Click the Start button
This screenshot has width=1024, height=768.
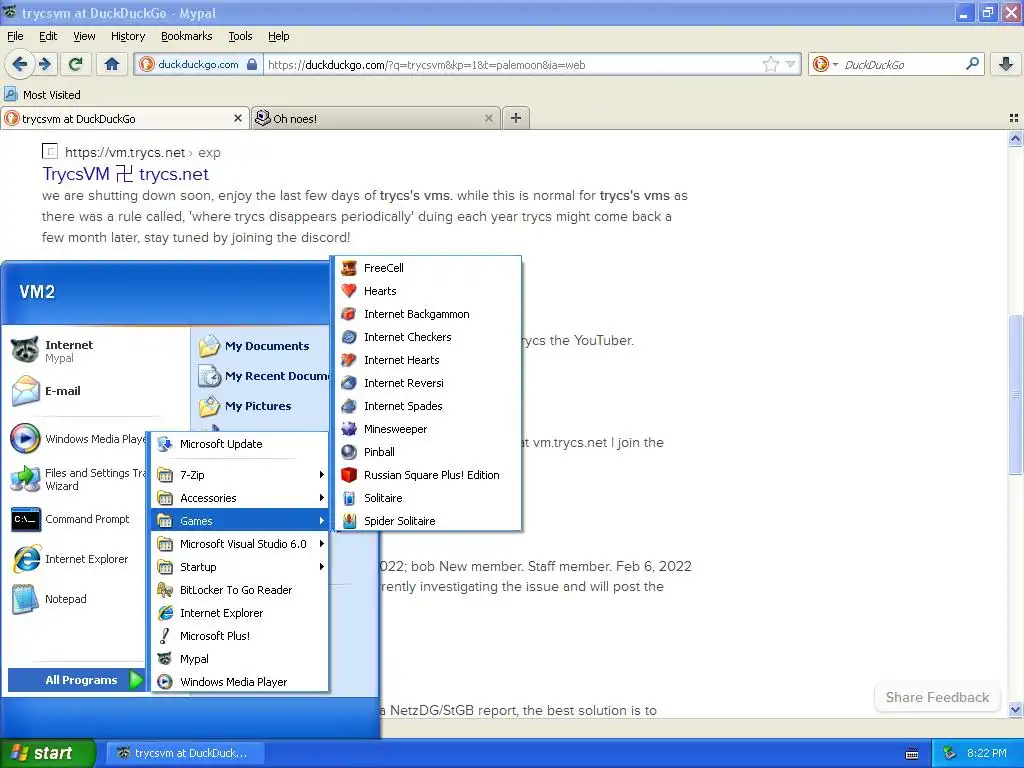47,753
